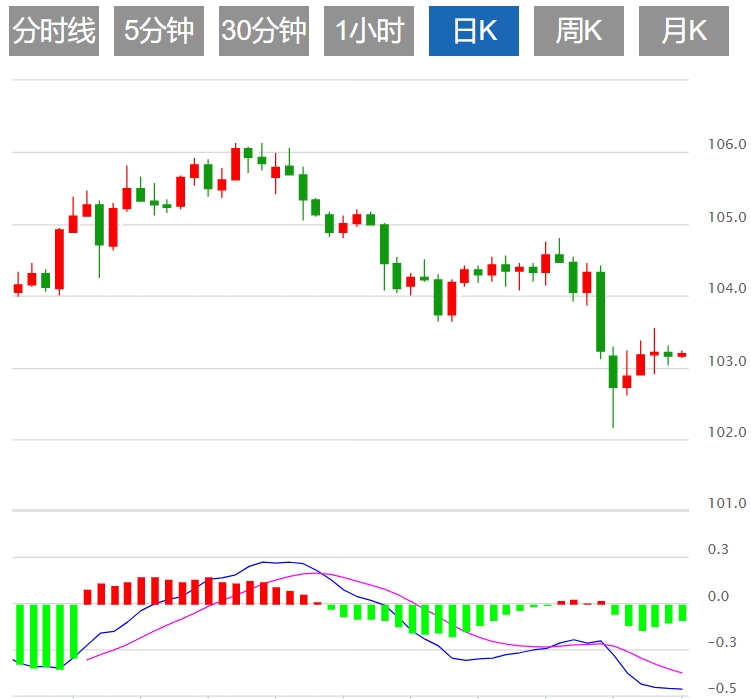Click the -0.5 MACD axis label
Screen dimensions: 751x699
[x=716, y=689]
